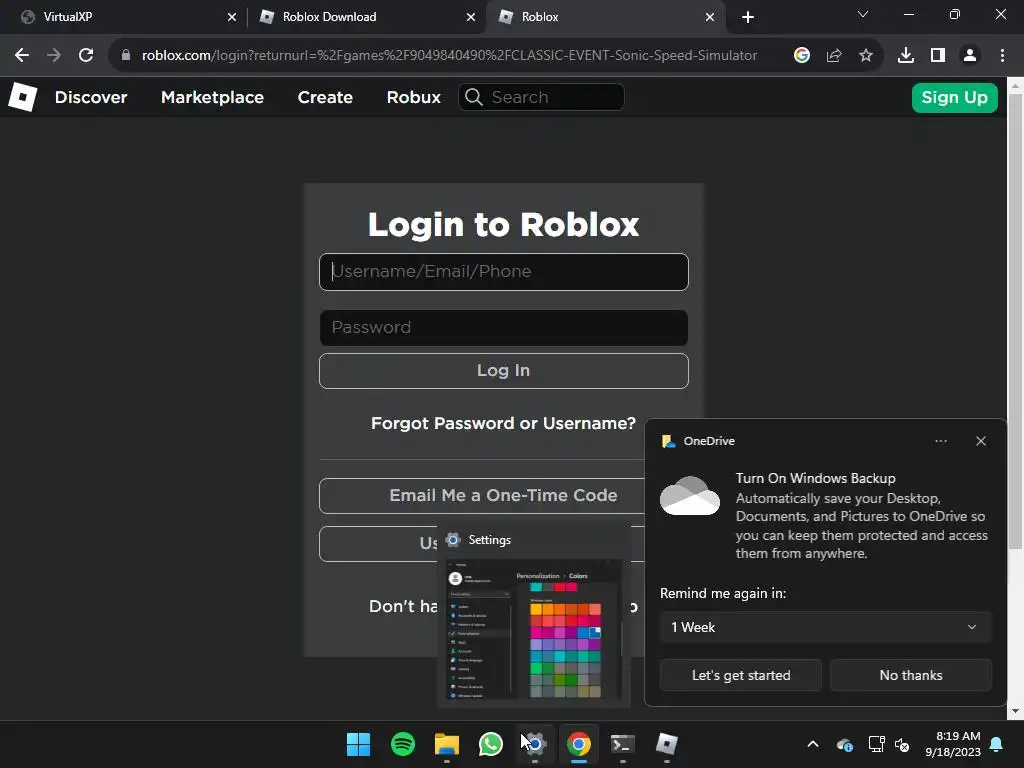Open Spotify from the taskbar
1024x768 pixels.
[402, 744]
